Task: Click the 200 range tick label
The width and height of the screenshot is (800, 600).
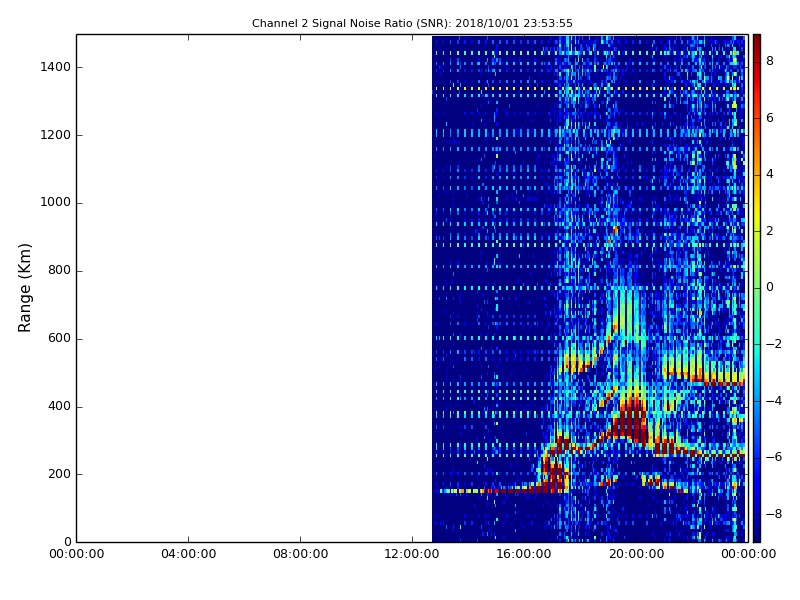Action: (x=59, y=474)
